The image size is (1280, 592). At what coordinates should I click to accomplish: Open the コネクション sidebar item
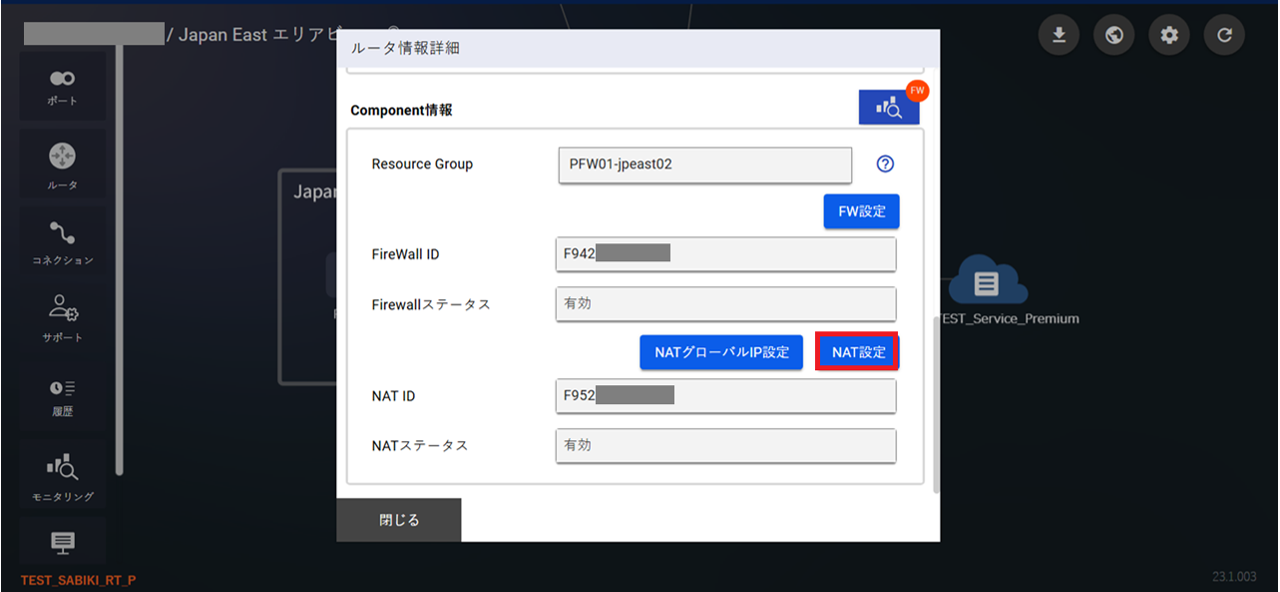coord(62,243)
